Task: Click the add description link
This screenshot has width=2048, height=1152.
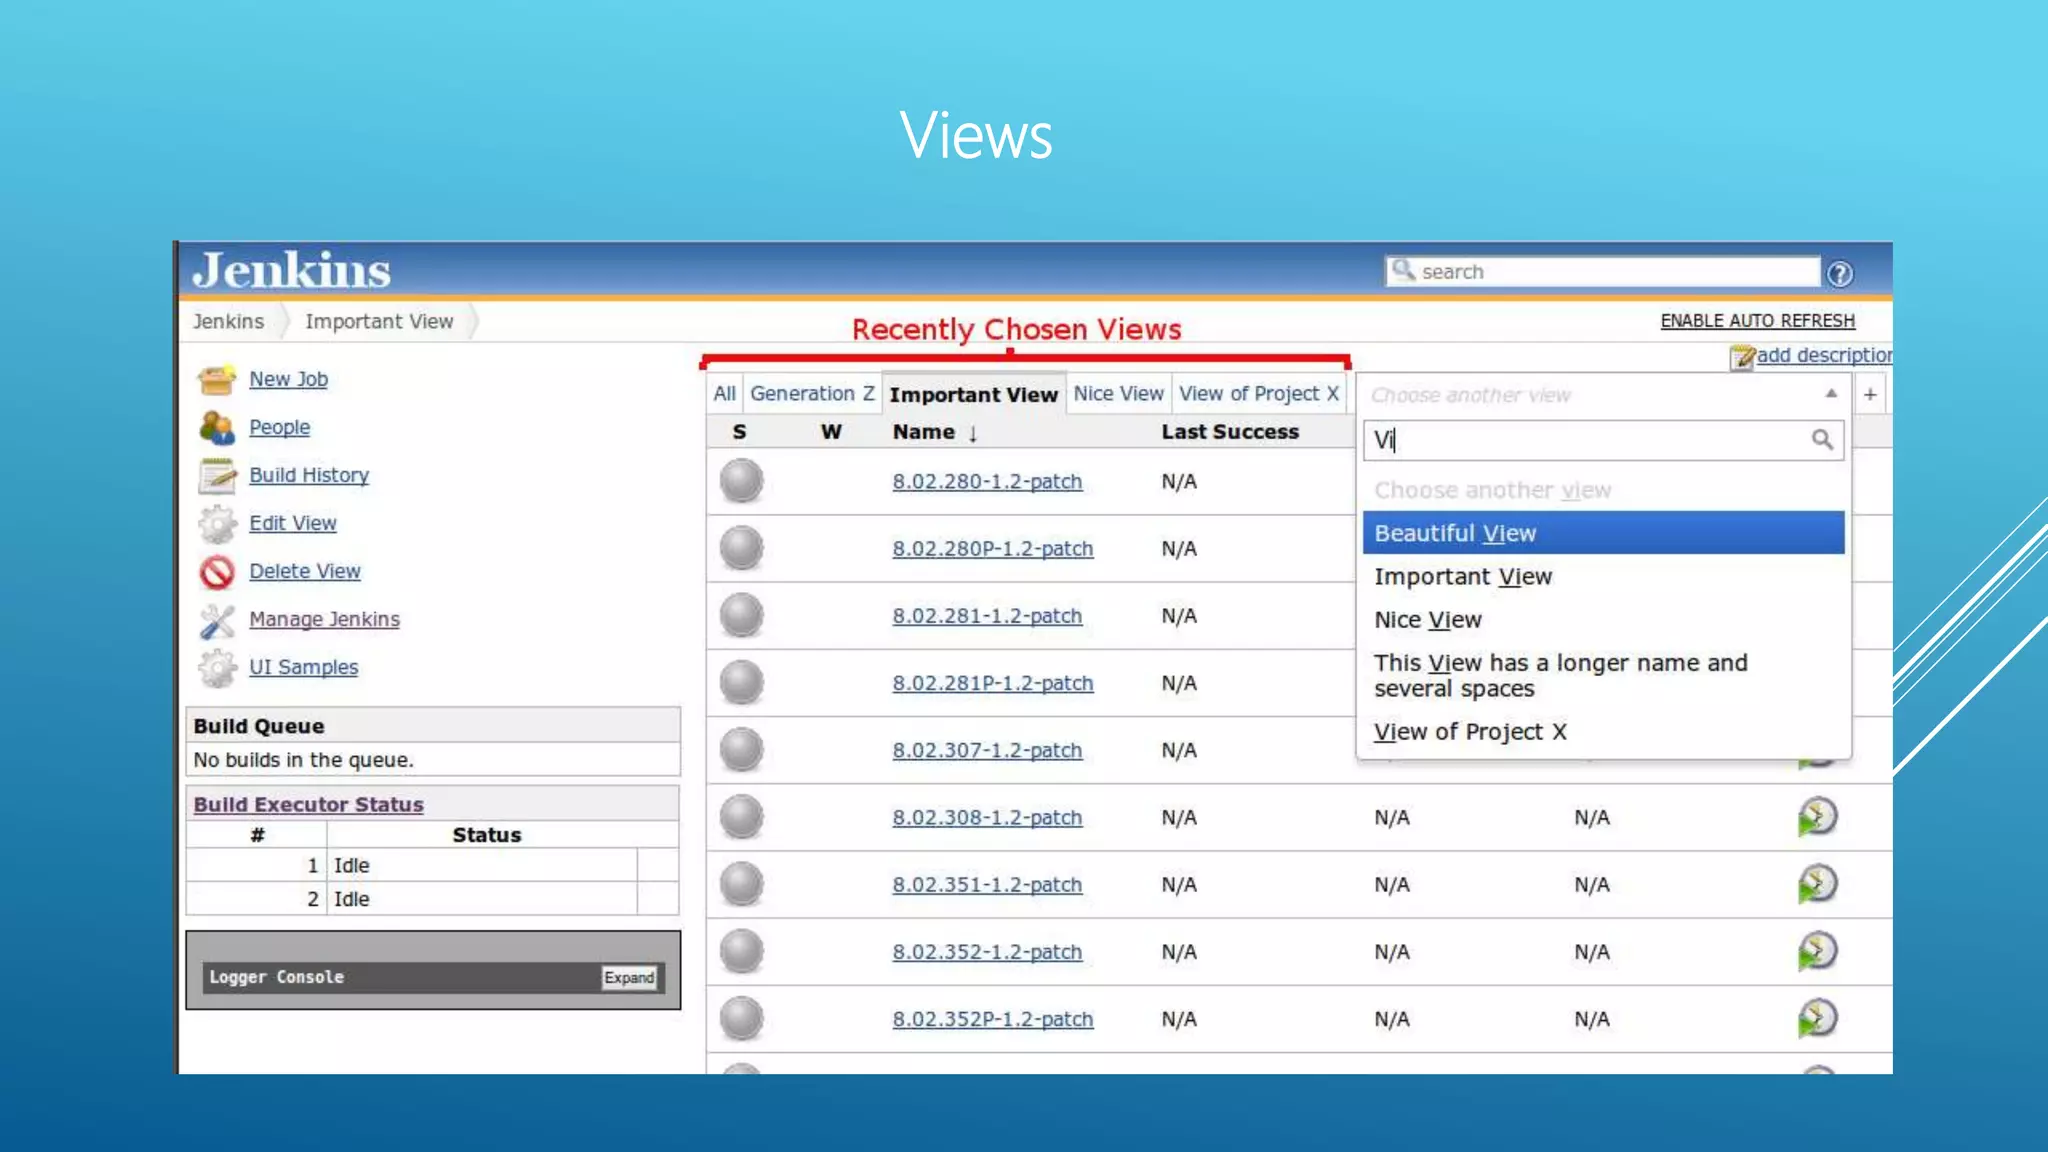Action: pyautogui.click(x=1822, y=355)
